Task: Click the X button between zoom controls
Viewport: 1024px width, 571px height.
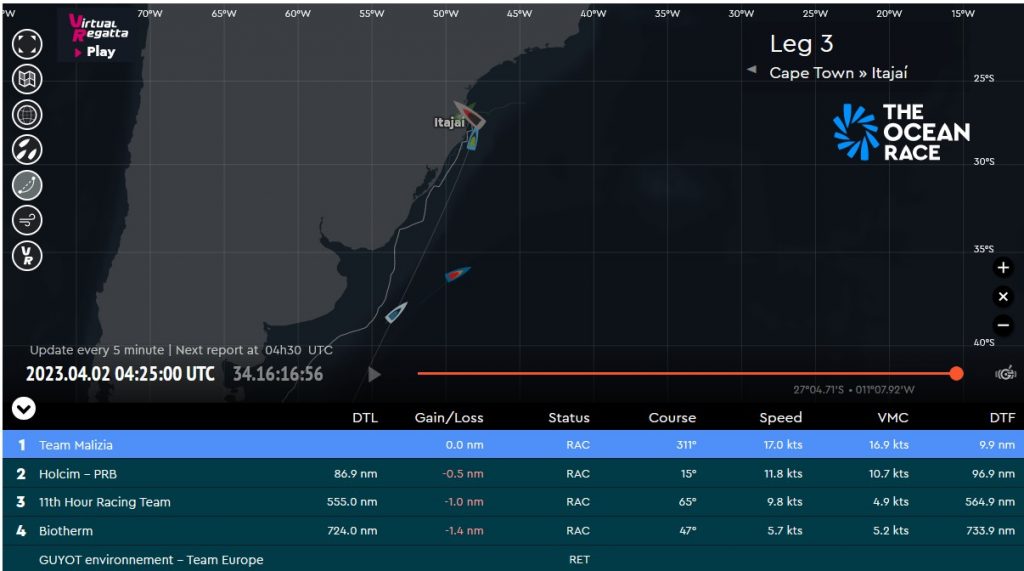Action: [1003, 297]
